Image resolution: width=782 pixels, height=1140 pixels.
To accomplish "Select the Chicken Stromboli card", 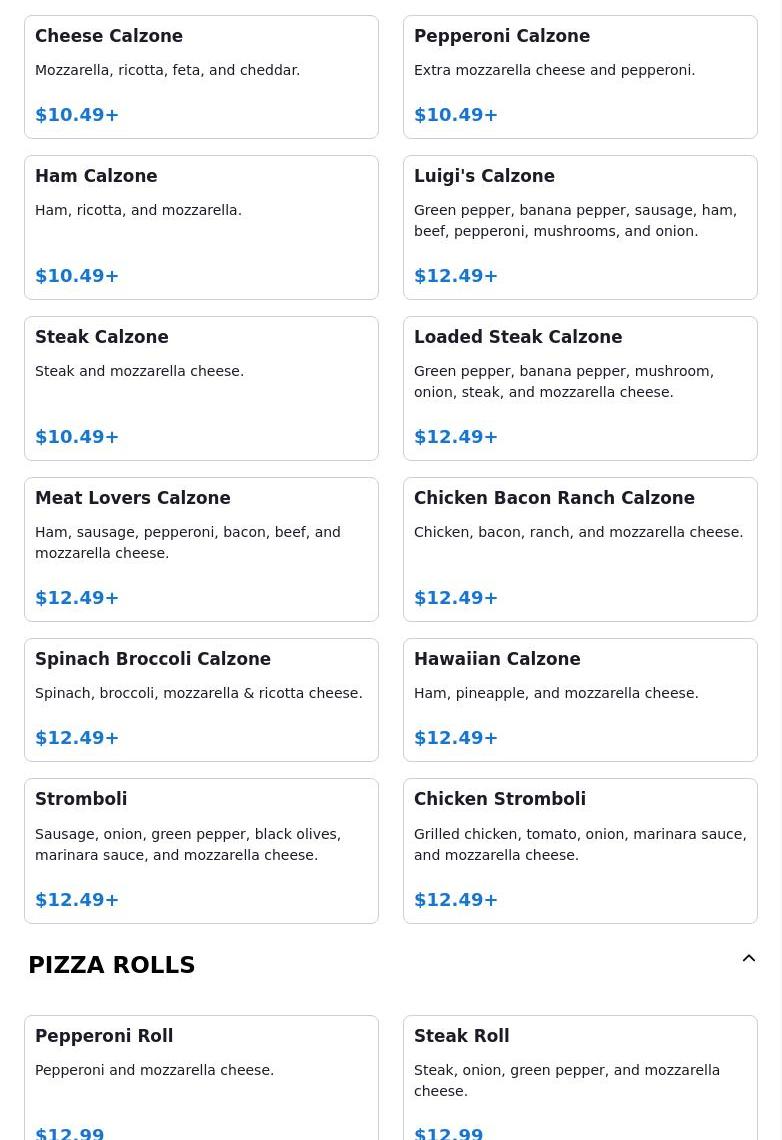I will [x=580, y=851].
